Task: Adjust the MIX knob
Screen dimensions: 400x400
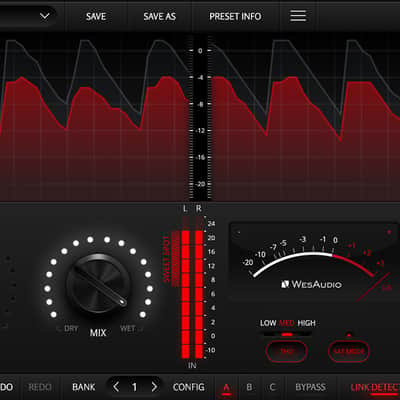Action: click(x=98, y=284)
